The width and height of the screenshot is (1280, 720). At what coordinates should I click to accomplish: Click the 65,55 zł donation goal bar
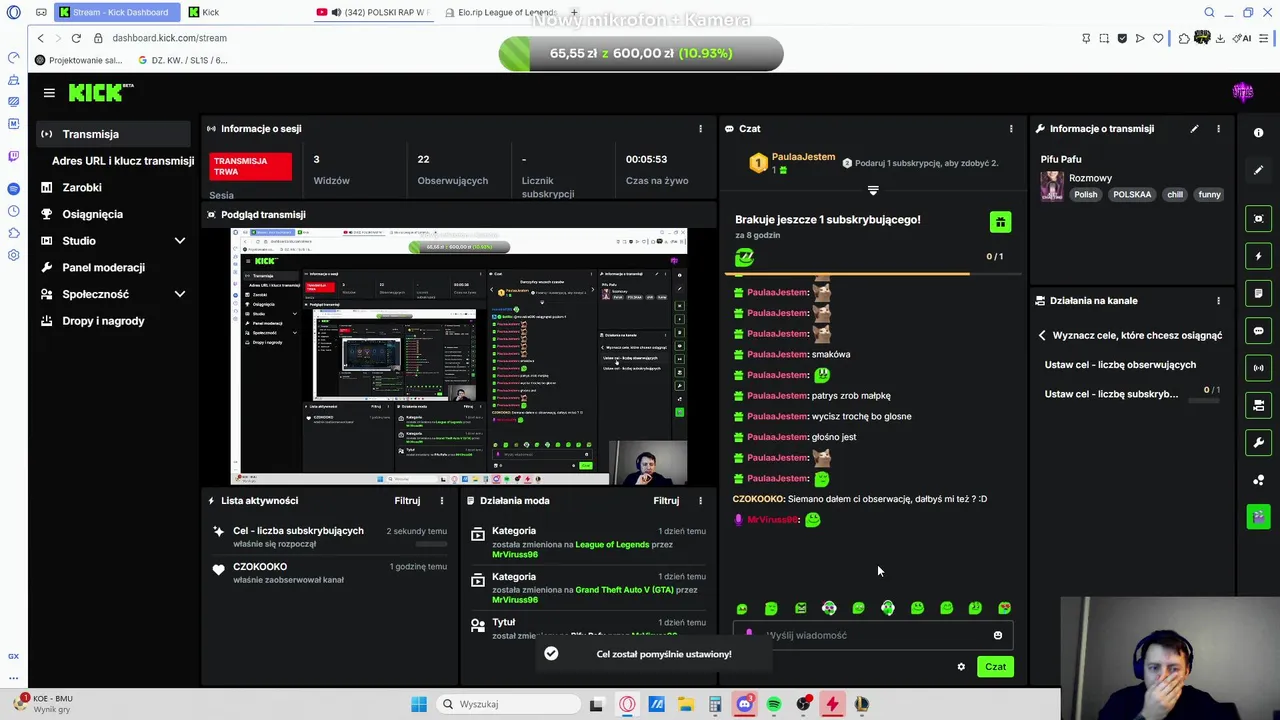(641, 53)
